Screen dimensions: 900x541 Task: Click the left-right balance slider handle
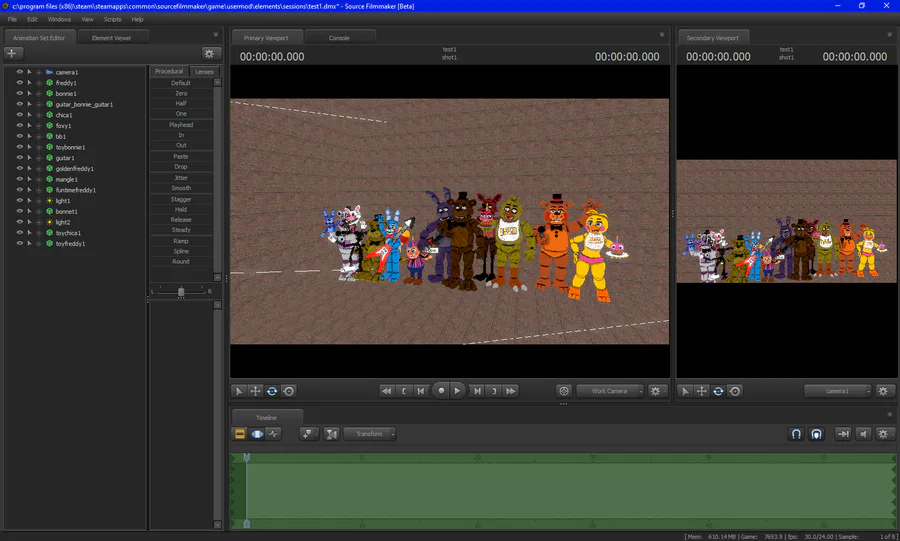coord(181,291)
